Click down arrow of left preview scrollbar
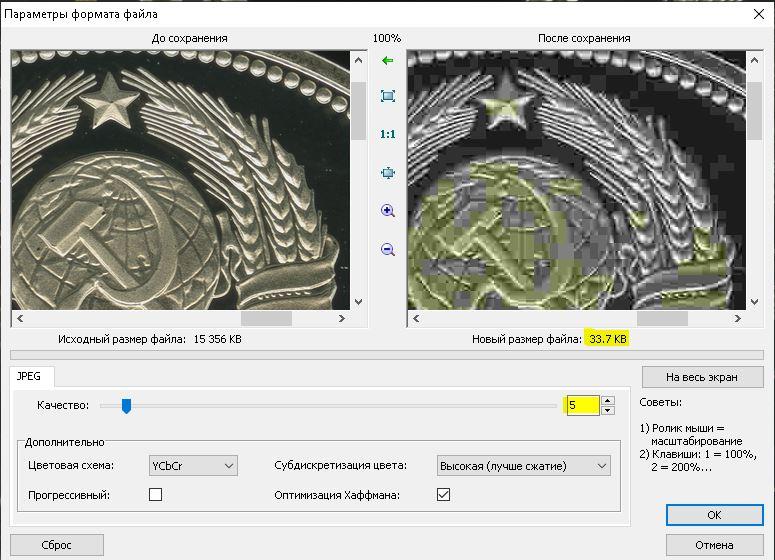 359,302
